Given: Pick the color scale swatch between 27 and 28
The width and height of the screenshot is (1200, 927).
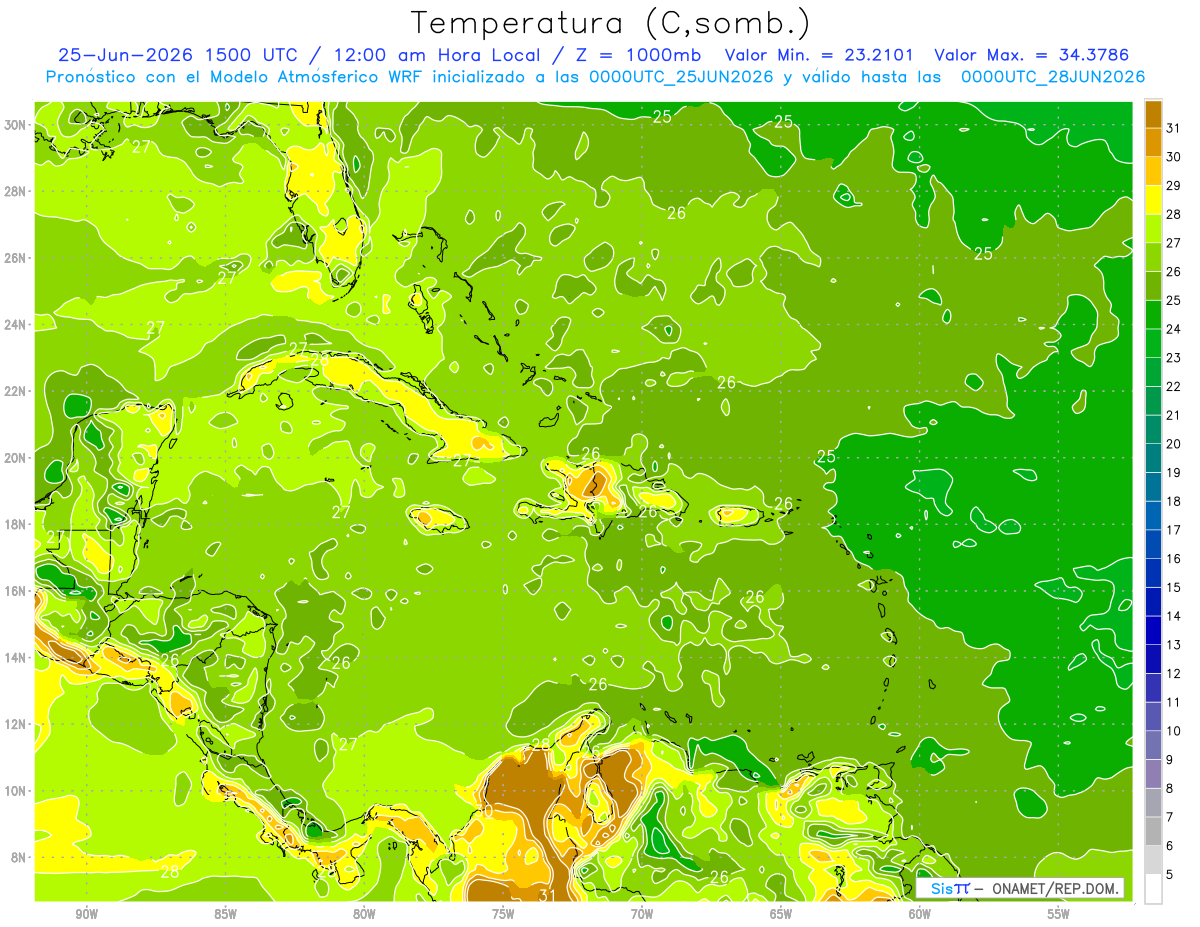Looking at the screenshot, I should (x=1153, y=228).
